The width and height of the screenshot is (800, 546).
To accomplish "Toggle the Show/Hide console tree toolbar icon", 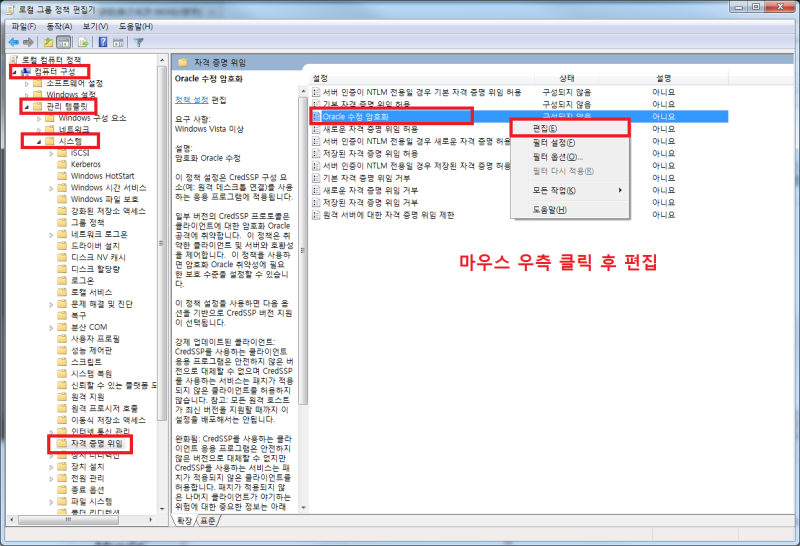I will pyautogui.click(x=64, y=42).
